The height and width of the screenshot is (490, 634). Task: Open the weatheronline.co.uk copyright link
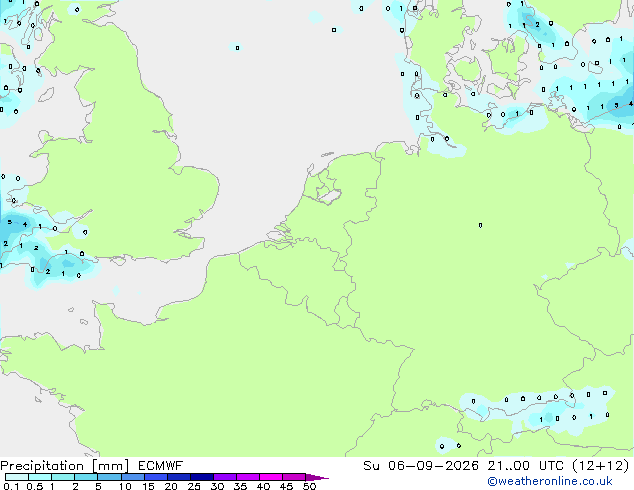click(549, 481)
